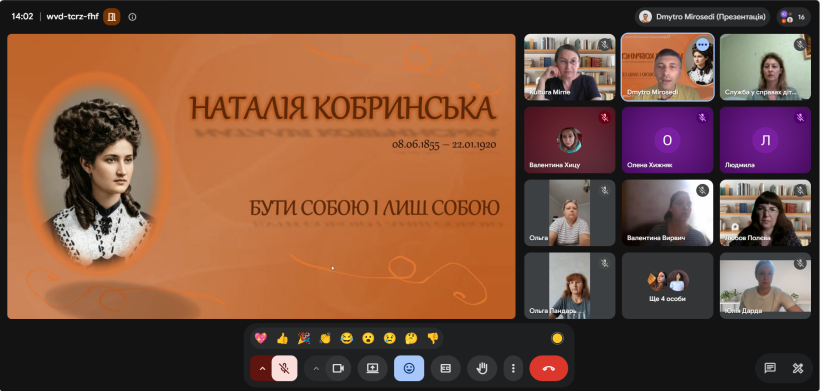Image resolution: width=820 pixels, height=391 pixels.
Task: Open meeting details info icon
Action: 132,17
